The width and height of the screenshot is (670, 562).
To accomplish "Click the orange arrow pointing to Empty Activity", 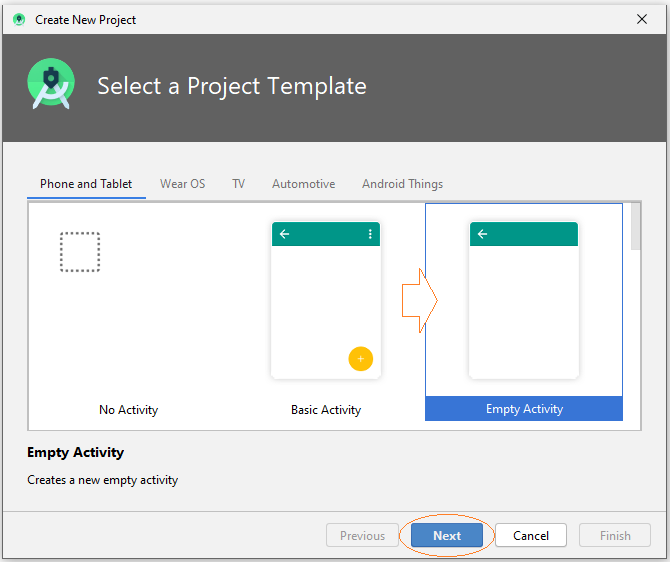I will coord(420,300).
